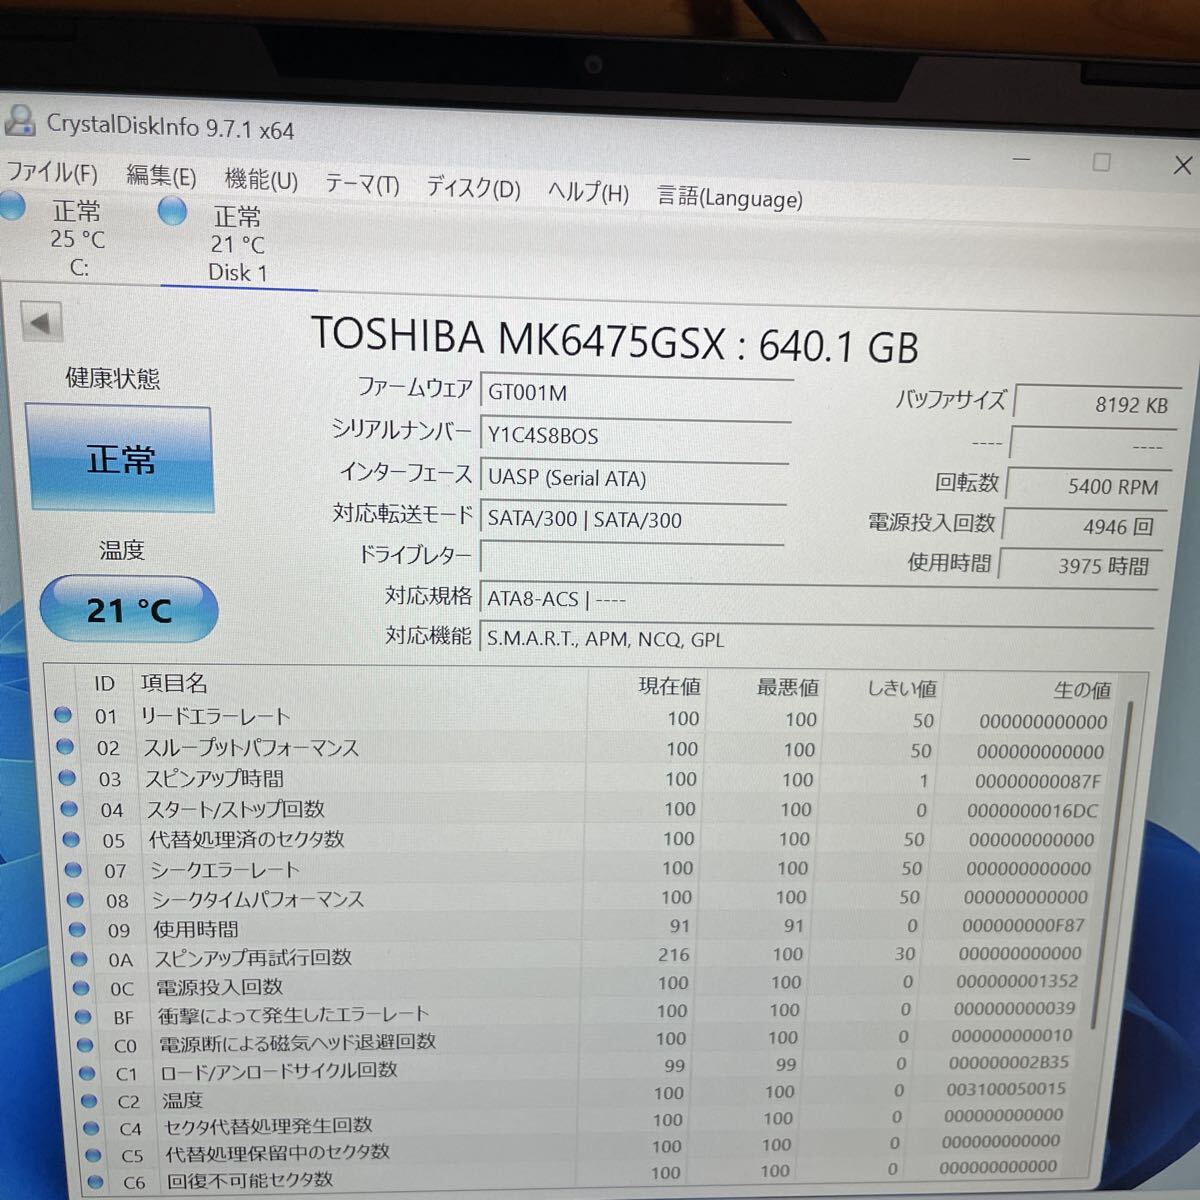Click the status dot for ロード/アンロードサイクル回数

point(87,1073)
